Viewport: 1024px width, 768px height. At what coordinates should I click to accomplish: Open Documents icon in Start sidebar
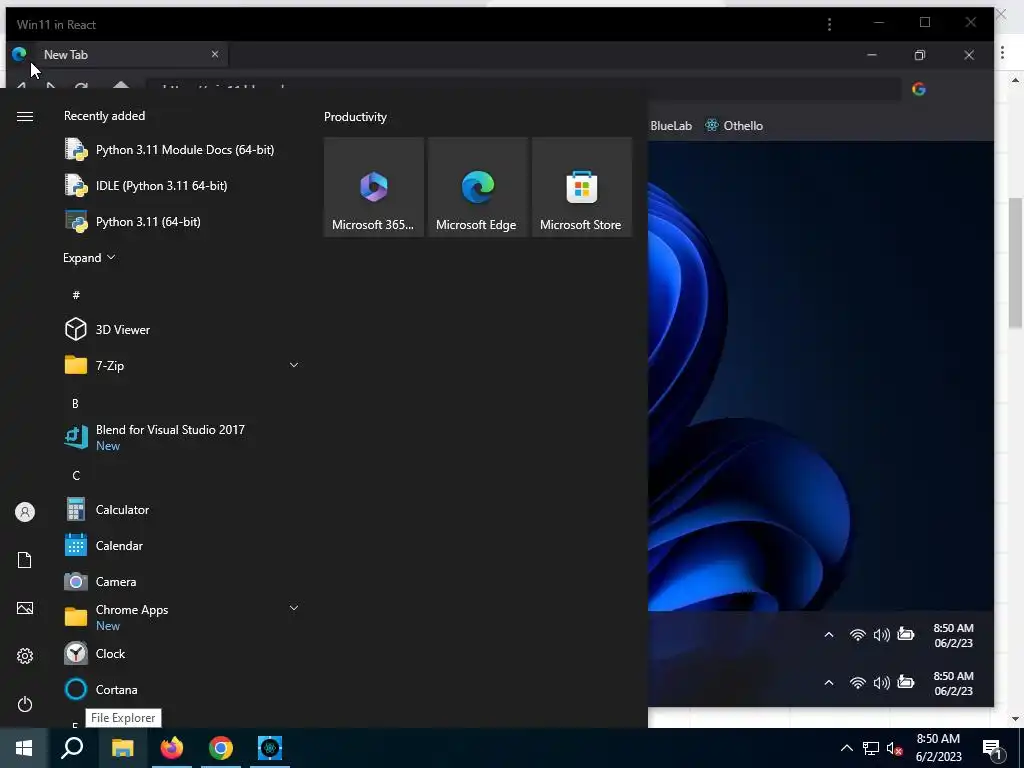25,560
